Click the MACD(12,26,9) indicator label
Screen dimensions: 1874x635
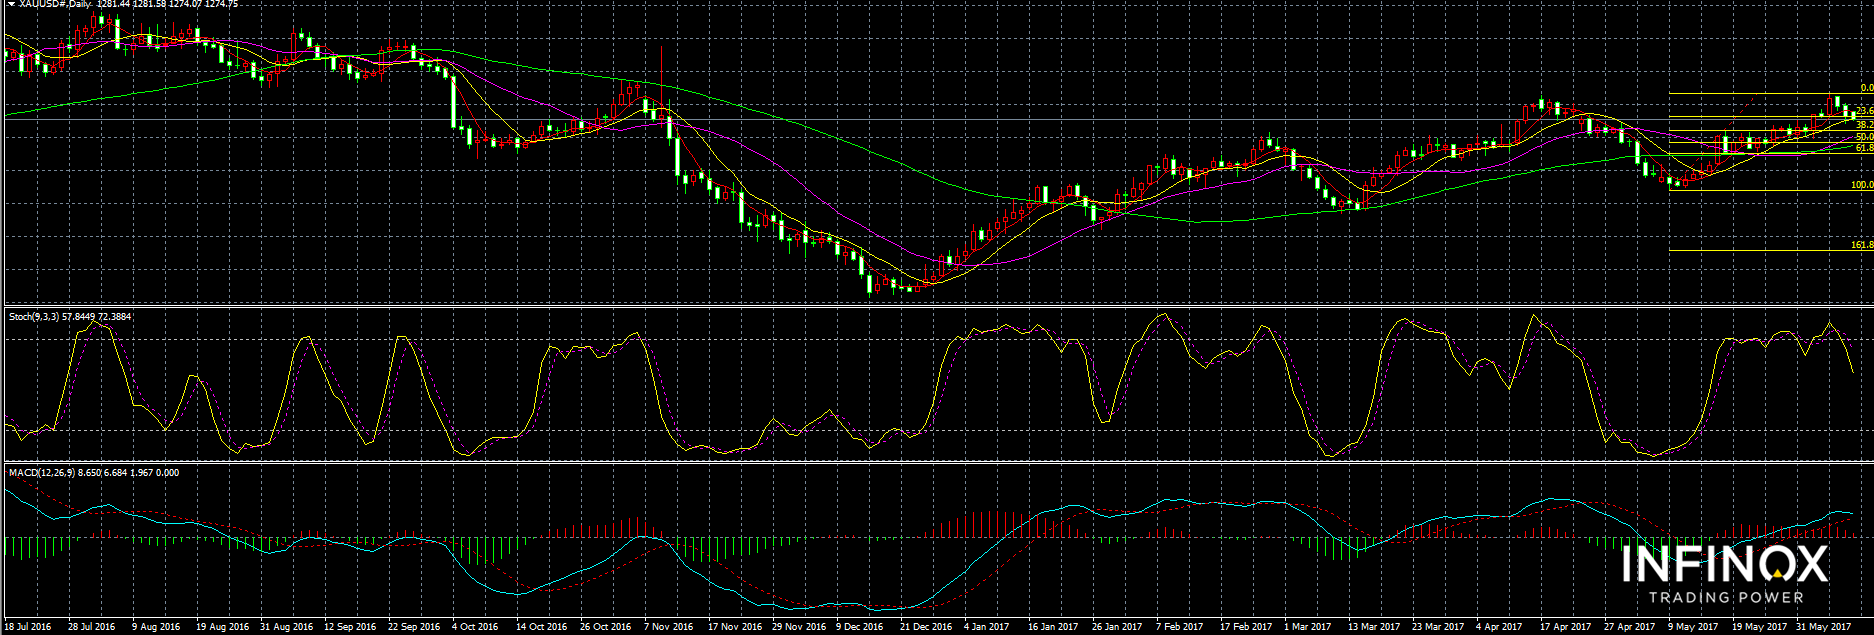[40, 472]
